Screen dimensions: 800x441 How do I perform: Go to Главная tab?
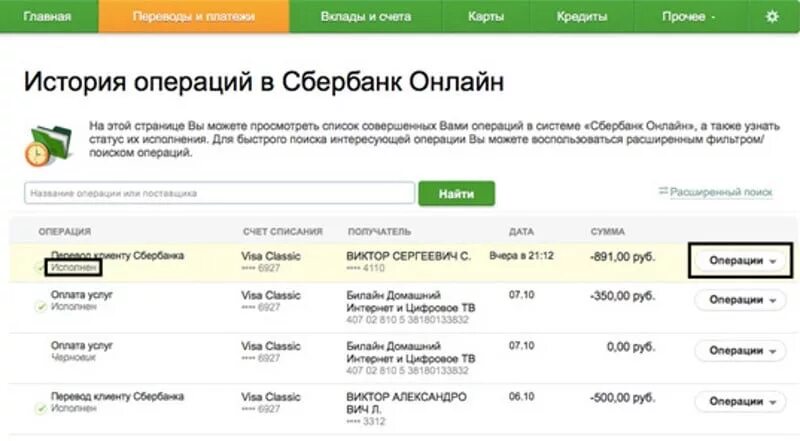[x=47, y=16]
